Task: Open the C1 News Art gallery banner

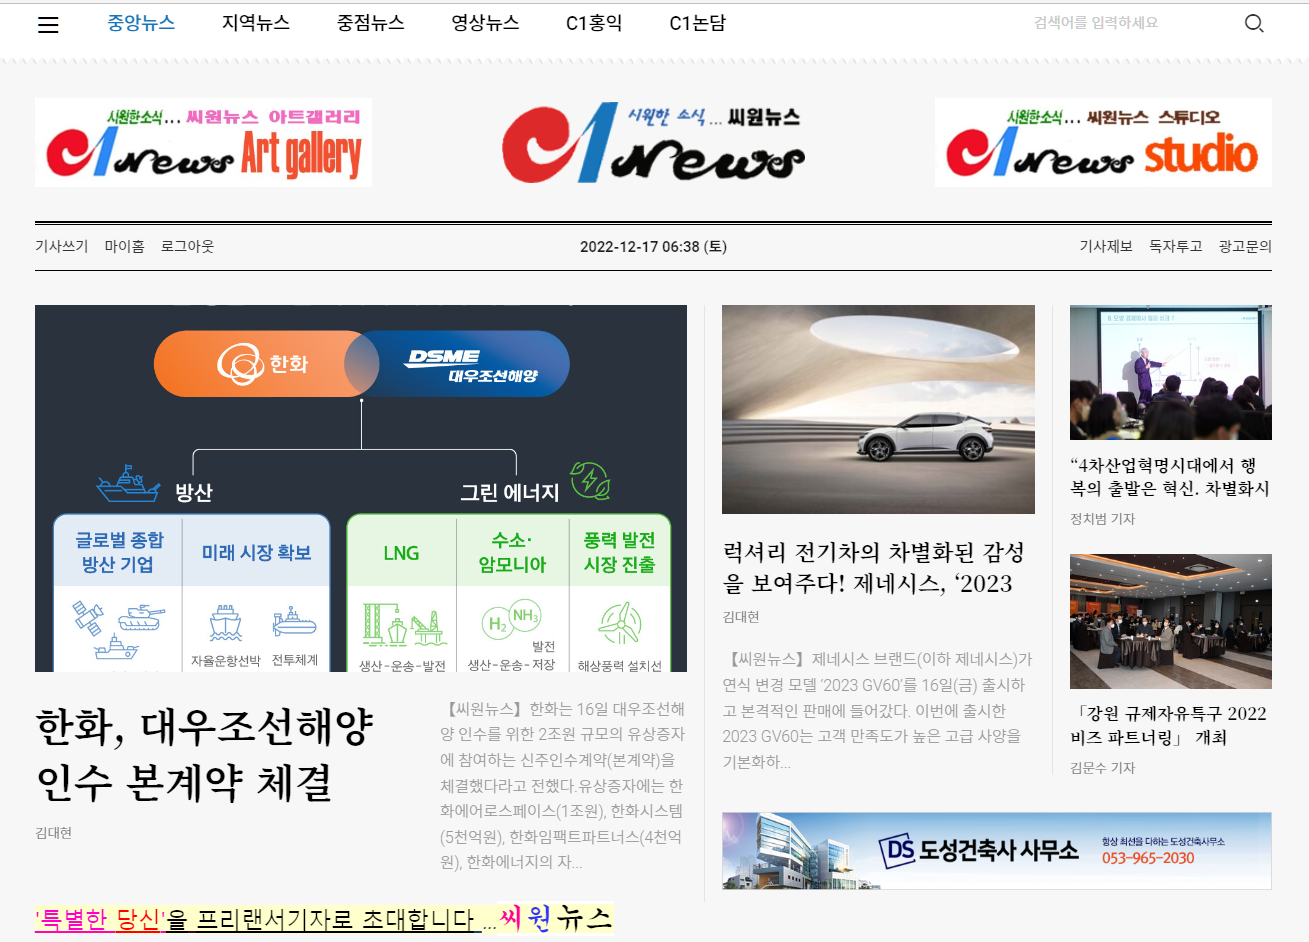Action: 203,142
